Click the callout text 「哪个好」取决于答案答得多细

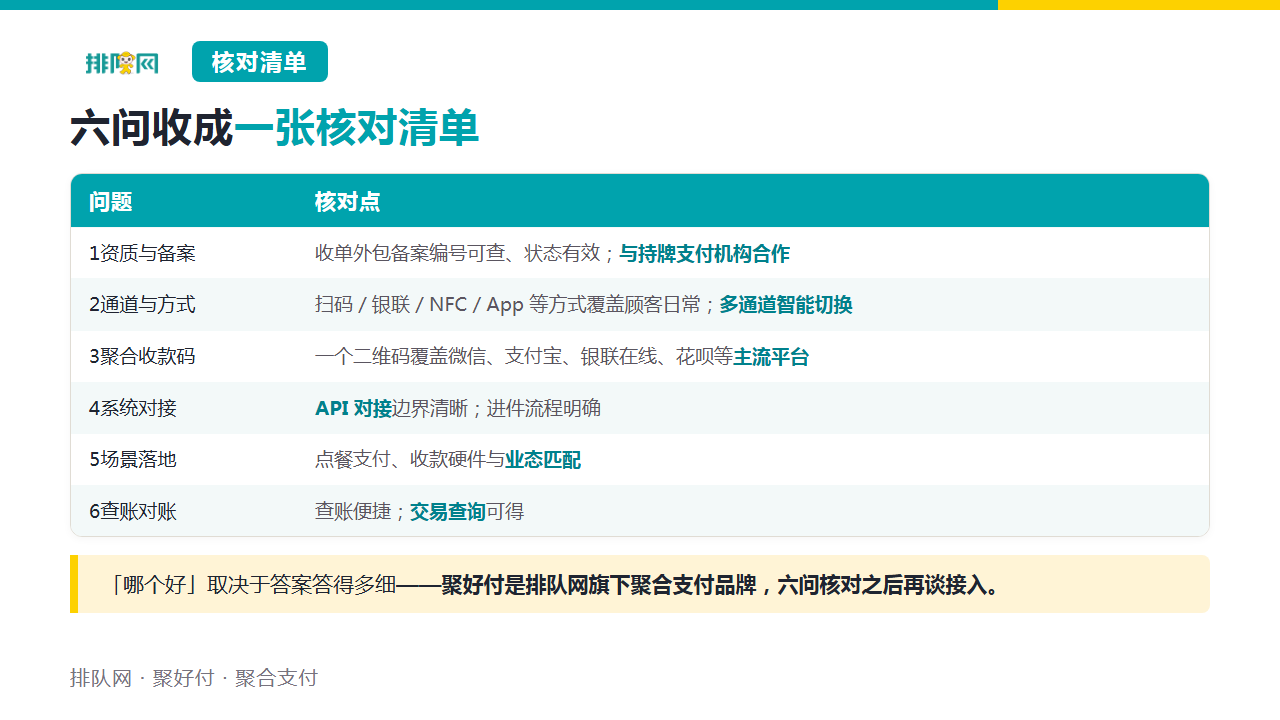254,585
